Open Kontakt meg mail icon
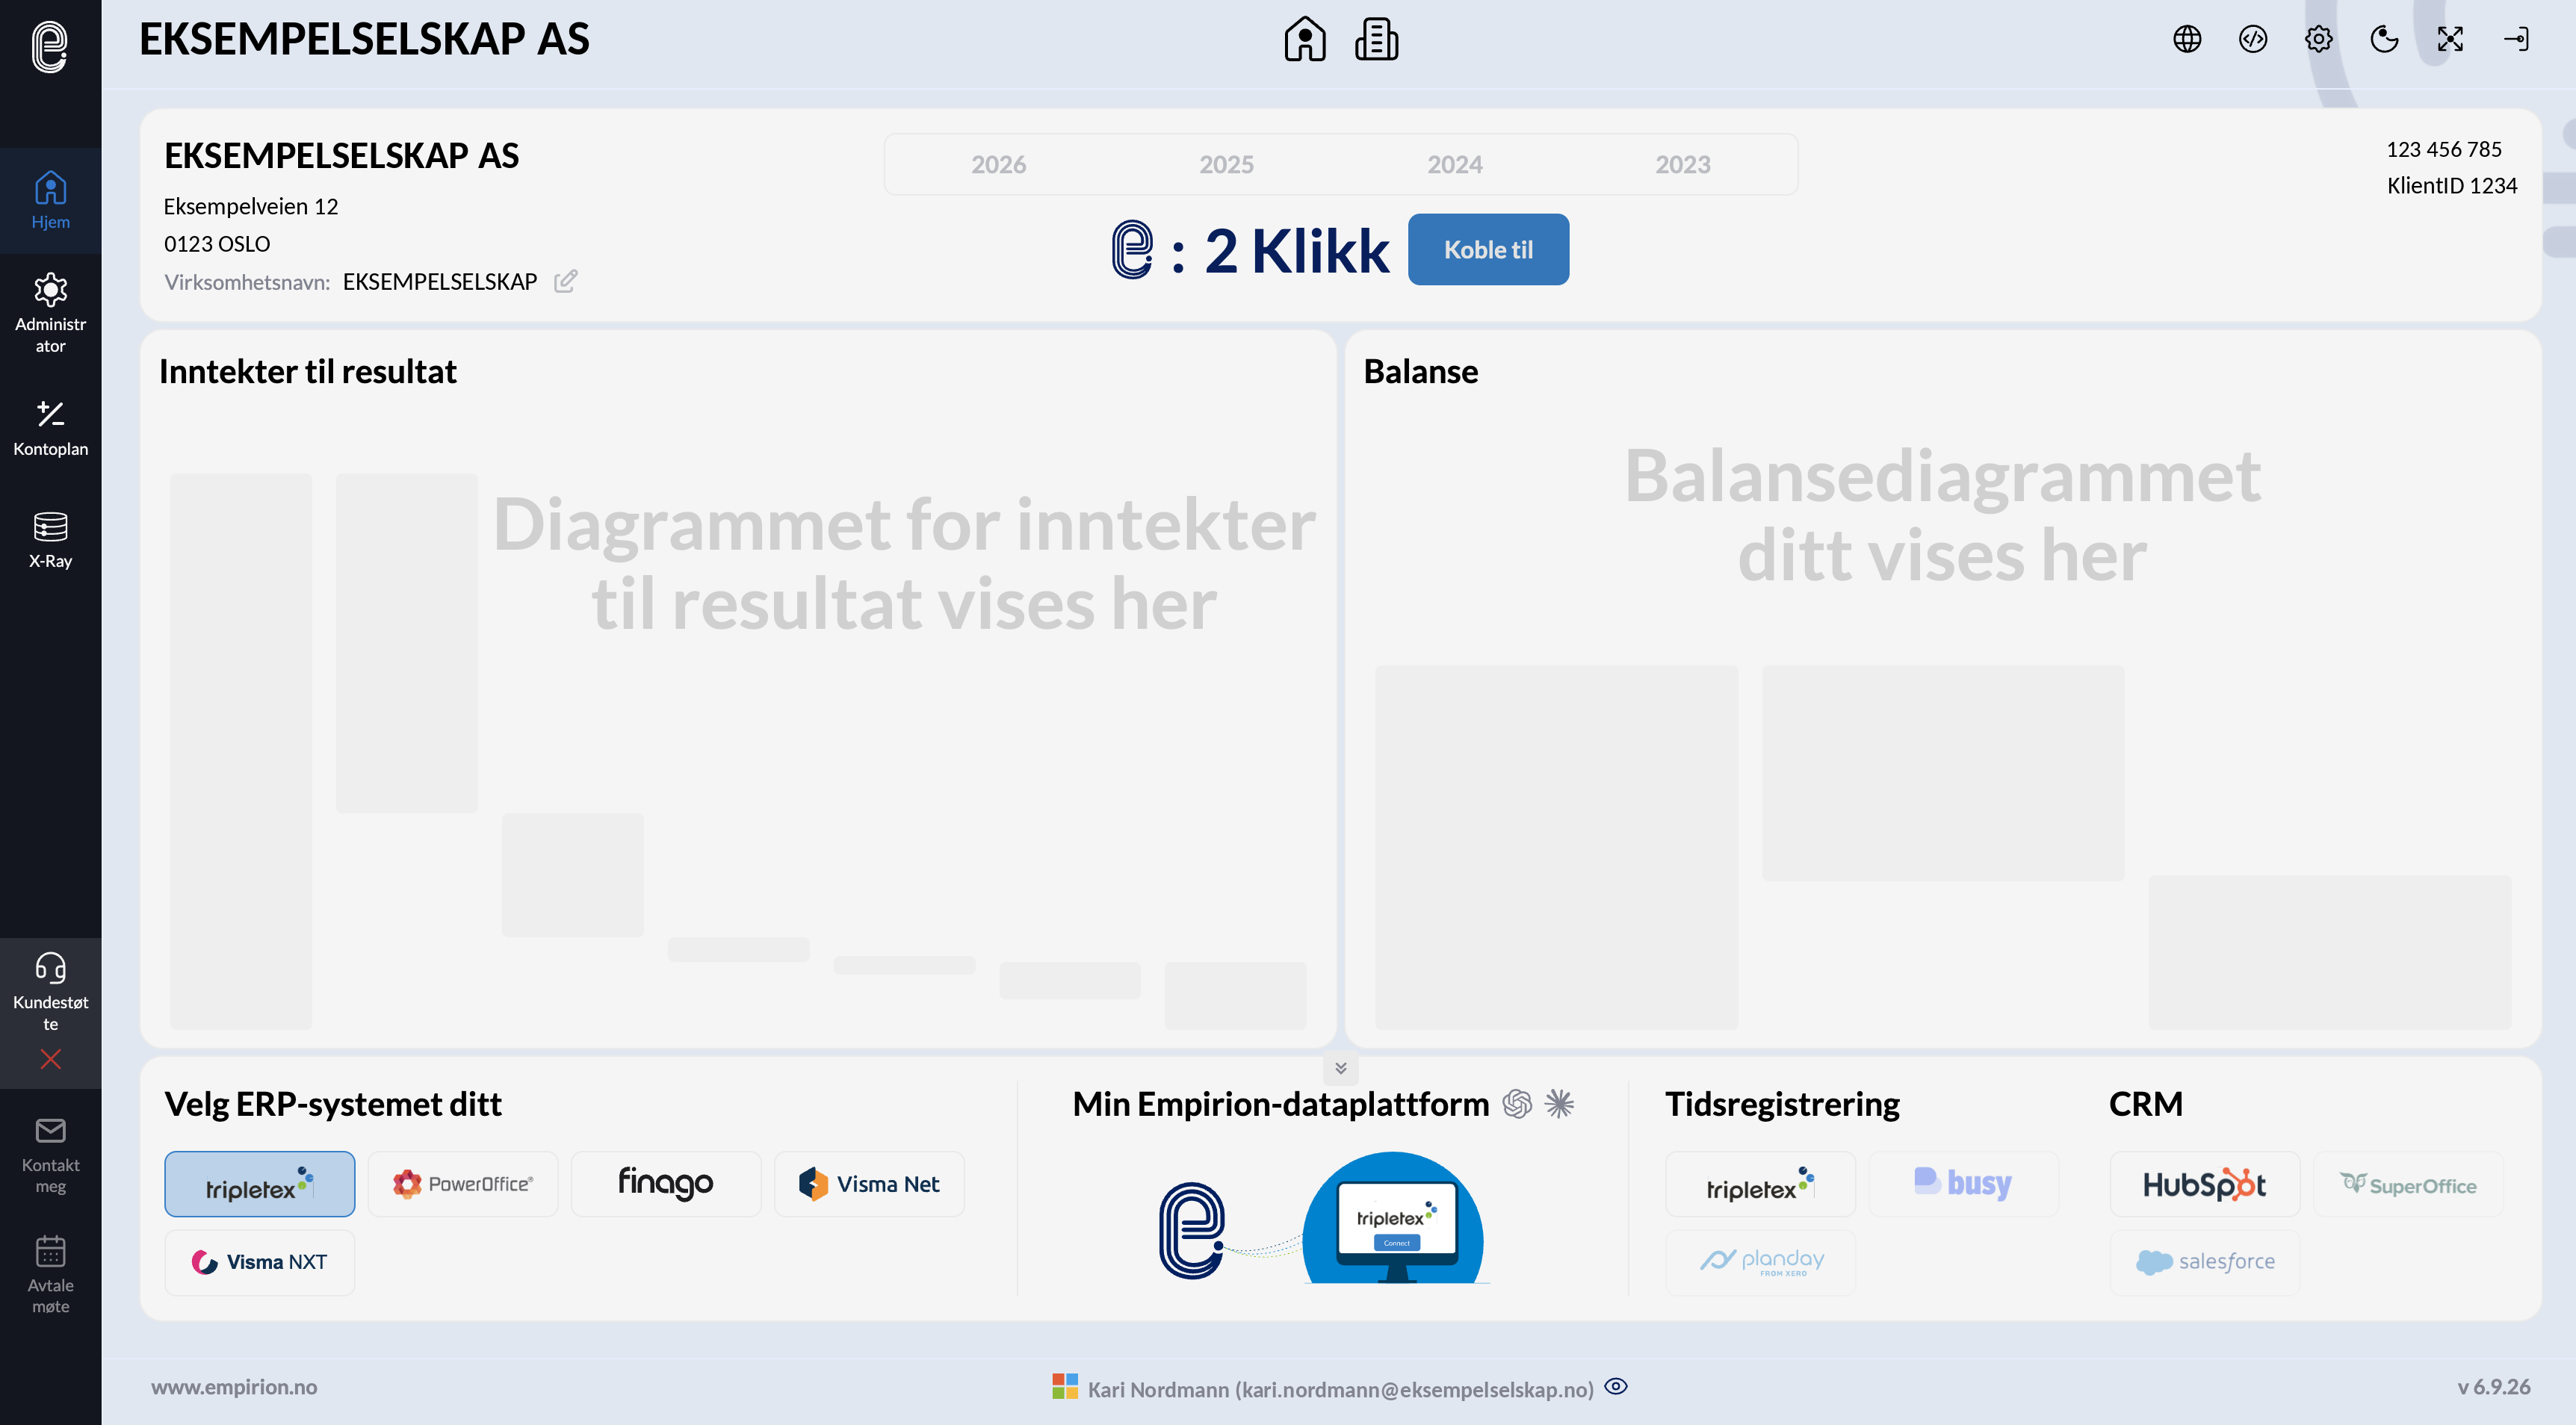Screen dimensions: 2576x1425 point(50,1131)
